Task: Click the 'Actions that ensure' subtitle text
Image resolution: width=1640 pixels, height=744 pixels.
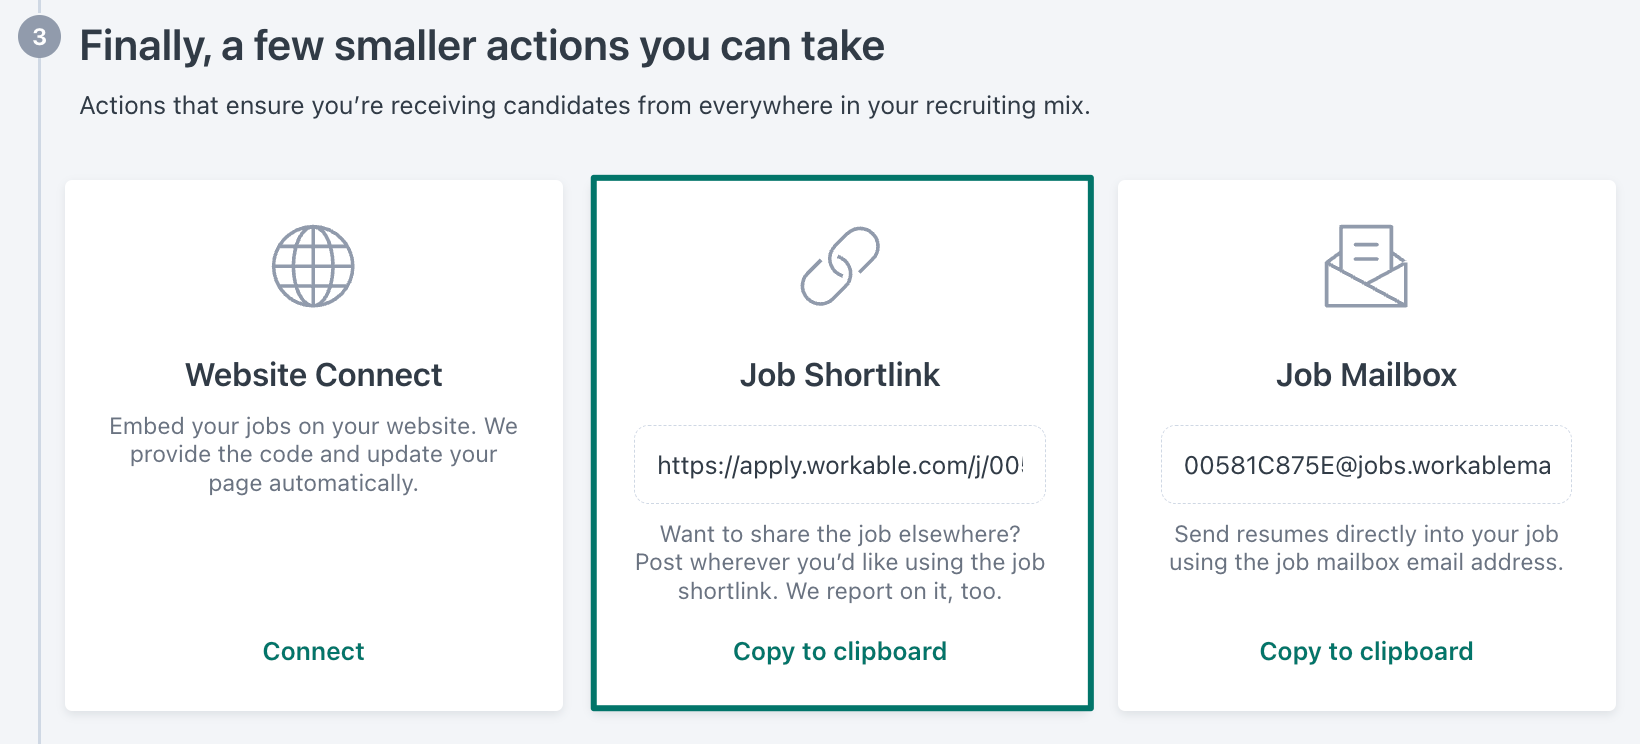Action: [x=585, y=105]
